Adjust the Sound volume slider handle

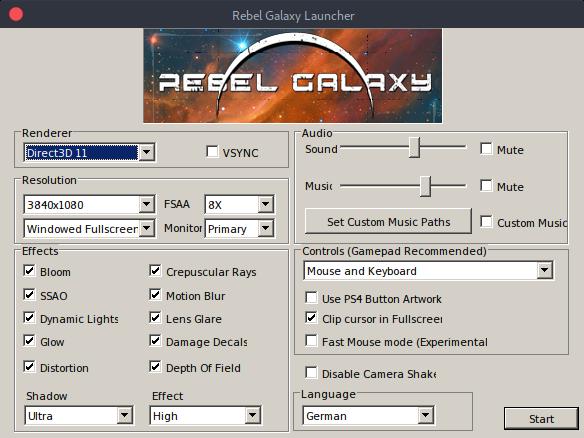414,147
